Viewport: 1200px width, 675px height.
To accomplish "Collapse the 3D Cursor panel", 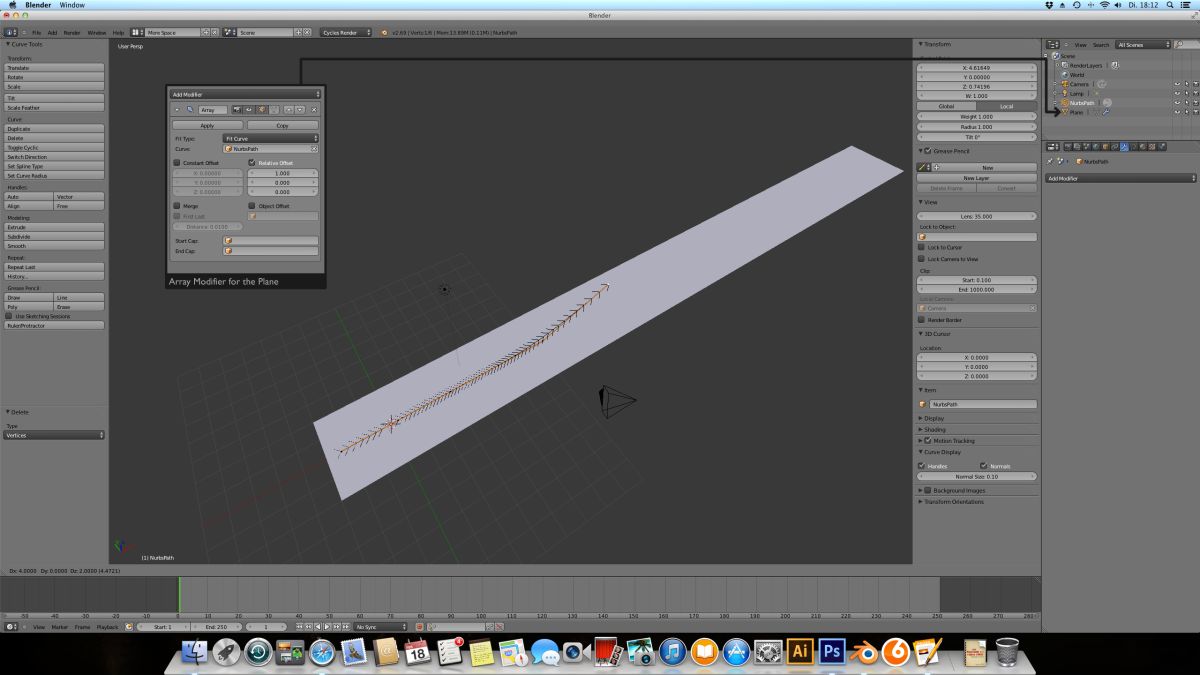I will tap(937, 333).
